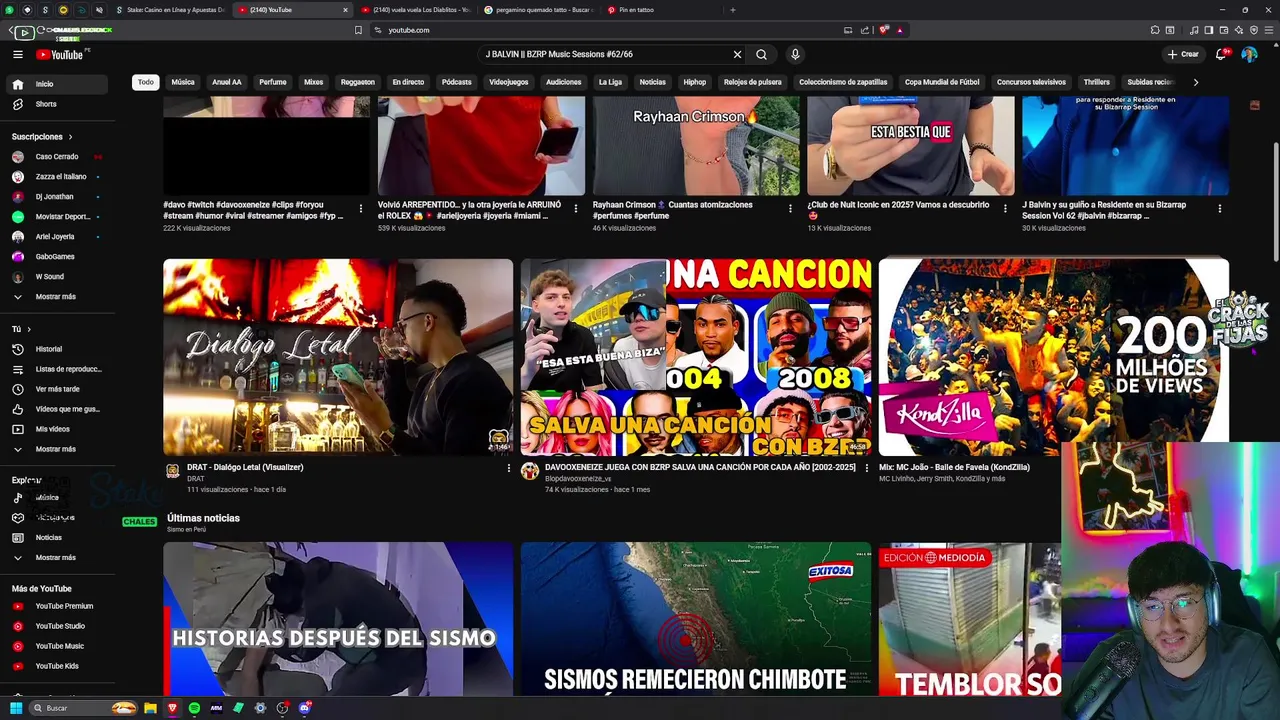Open Historias después del sismo news video
This screenshot has width=1280, height=720.
pyautogui.click(x=338, y=619)
